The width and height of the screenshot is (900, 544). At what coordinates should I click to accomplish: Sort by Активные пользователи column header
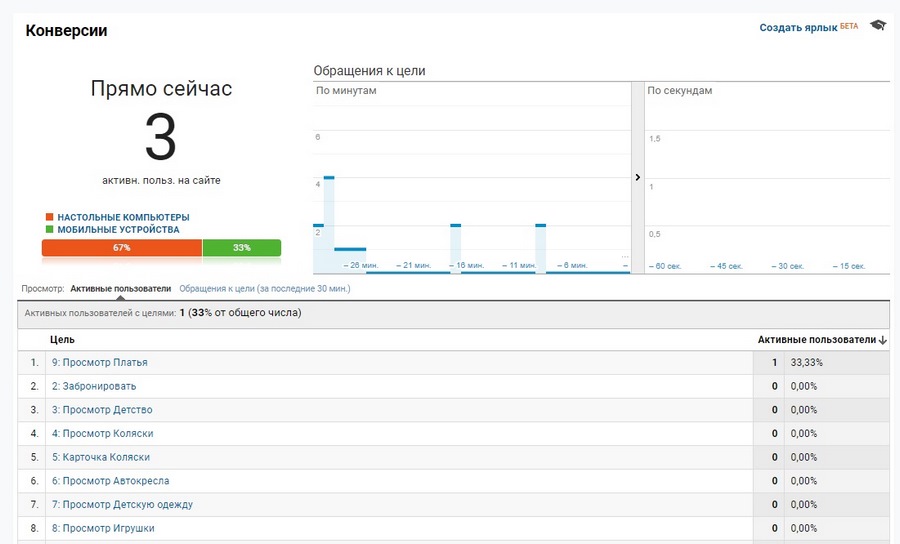[x=817, y=340]
